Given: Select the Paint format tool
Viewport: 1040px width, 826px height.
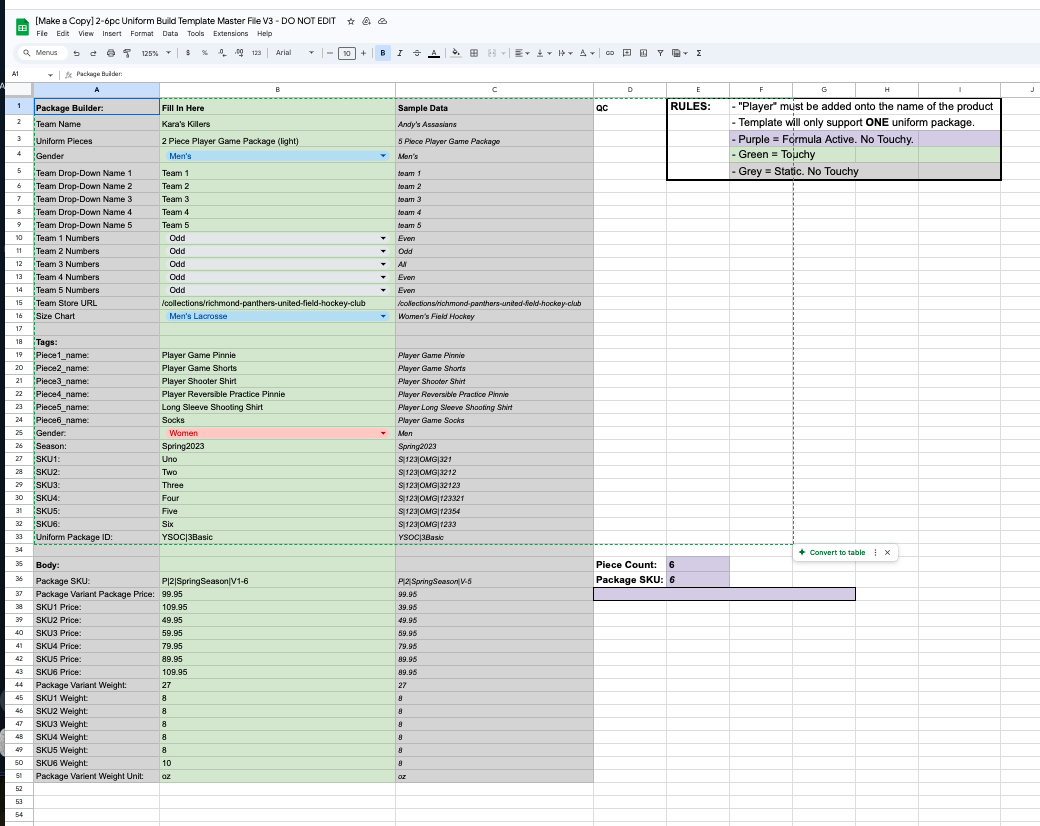Looking at the screenshot, I should coord(128,53).
